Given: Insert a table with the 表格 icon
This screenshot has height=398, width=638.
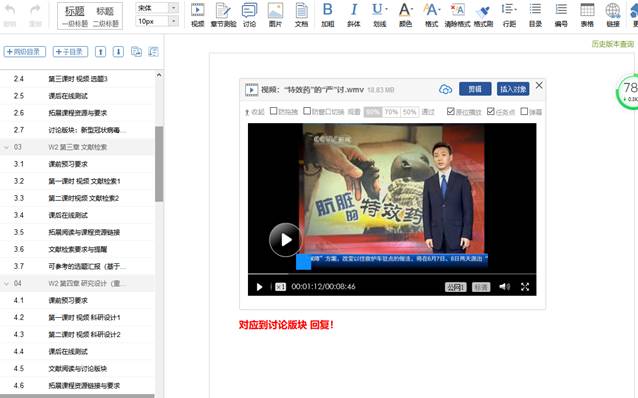Looking at the screenshot, I should coord(587,15).
